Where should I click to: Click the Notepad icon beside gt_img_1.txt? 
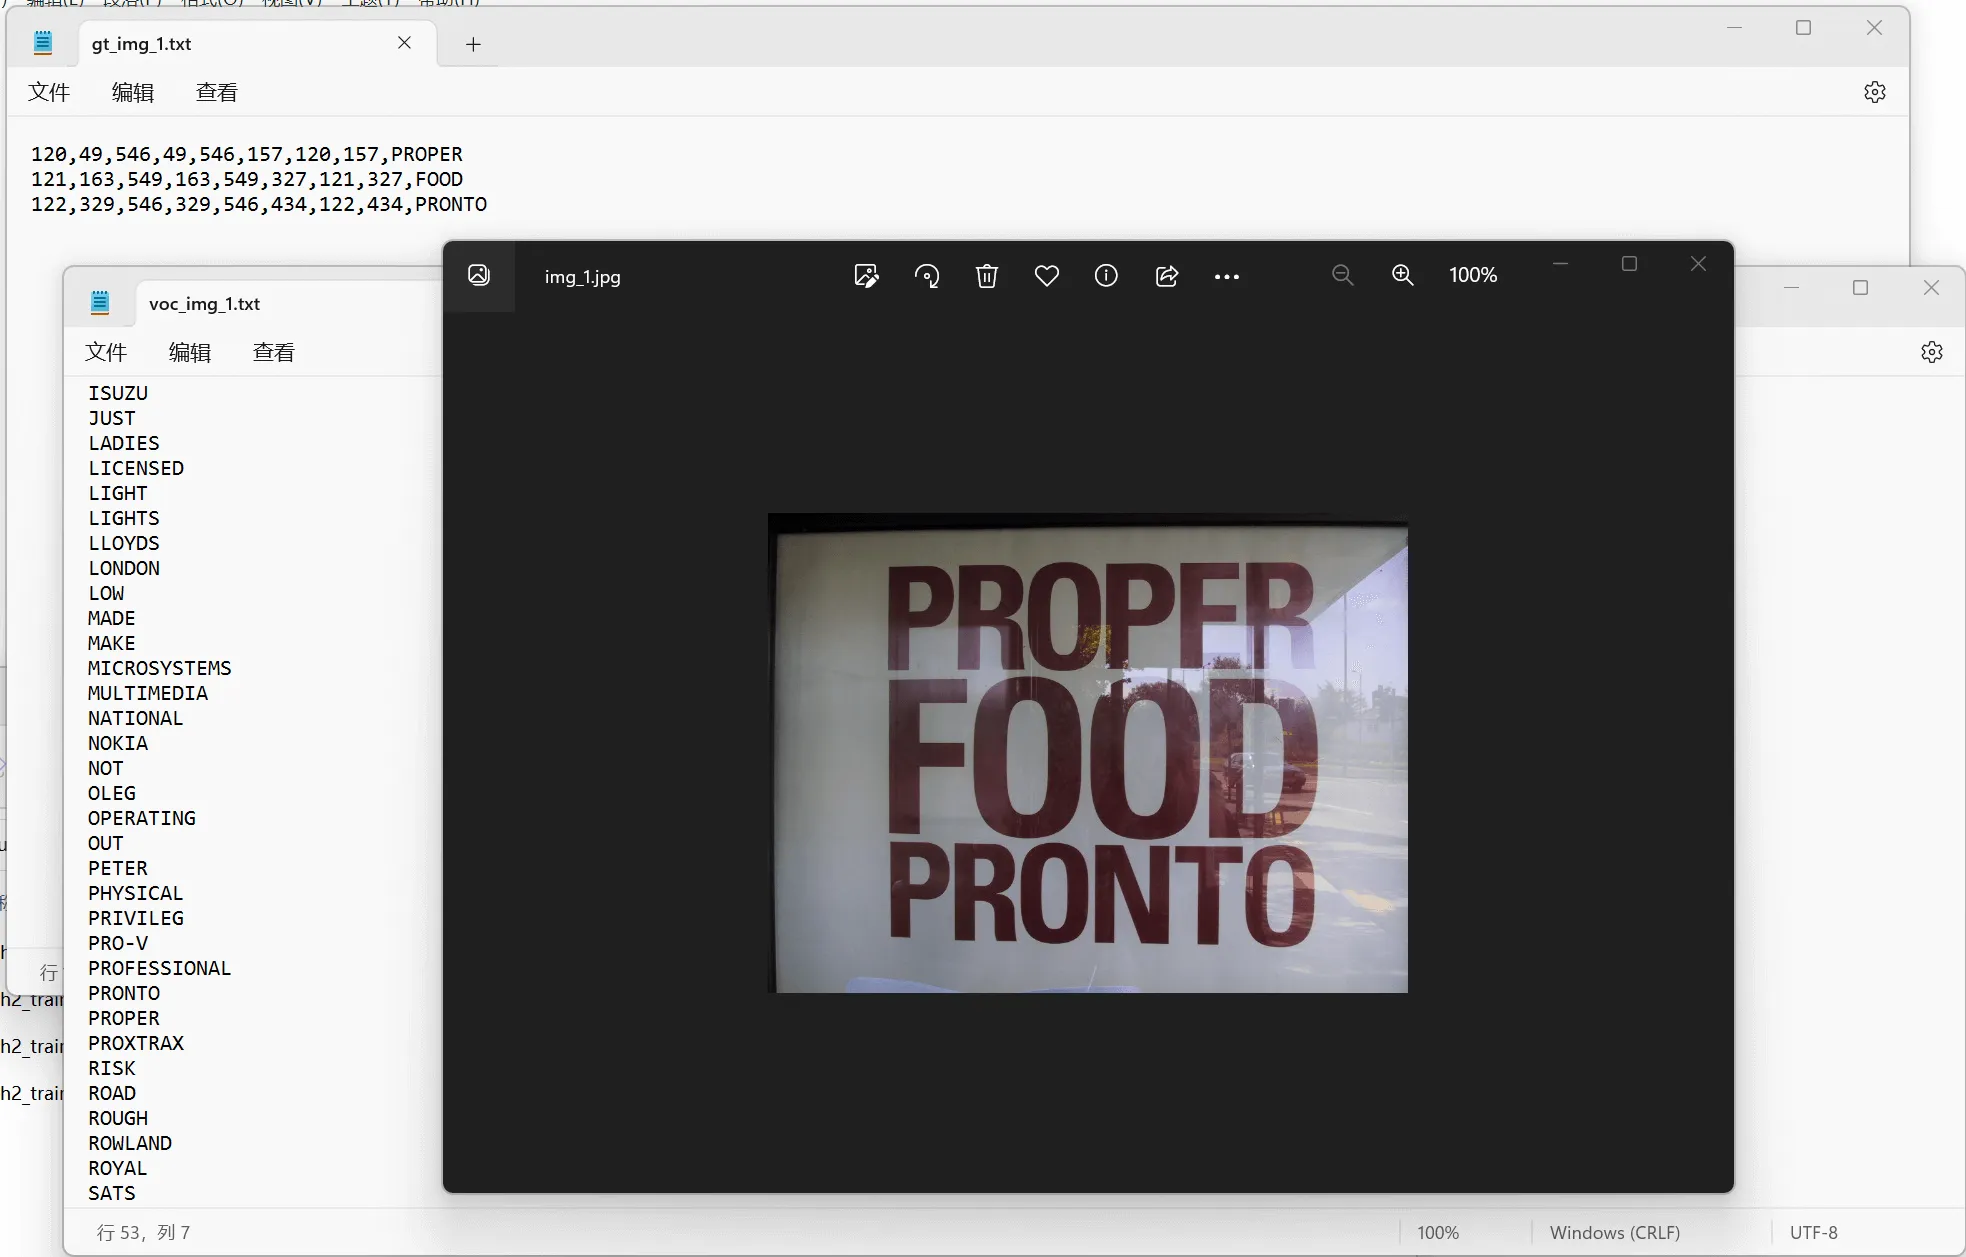coord(43,43)
